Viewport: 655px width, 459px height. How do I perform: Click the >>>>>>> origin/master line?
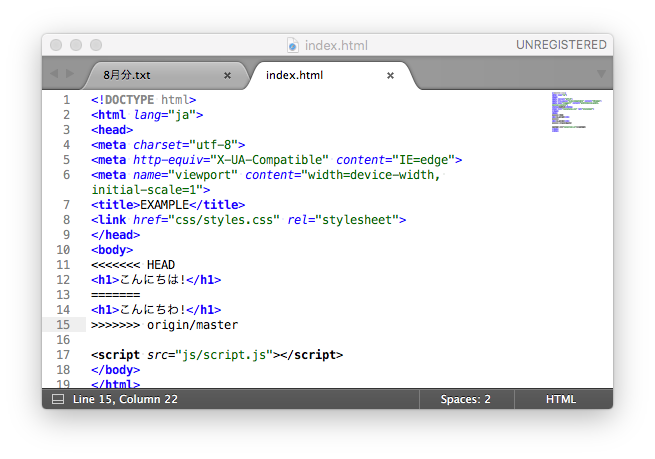[x=165, y=325]
